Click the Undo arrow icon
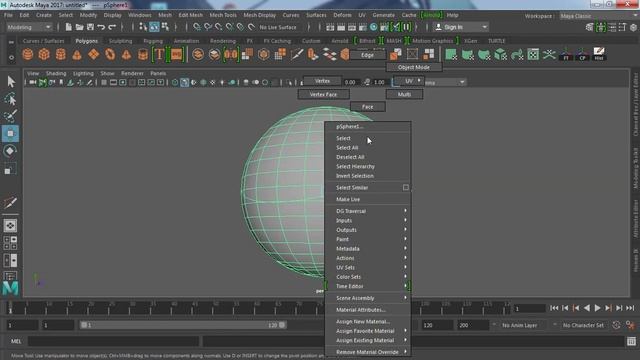 pos(101,27)
